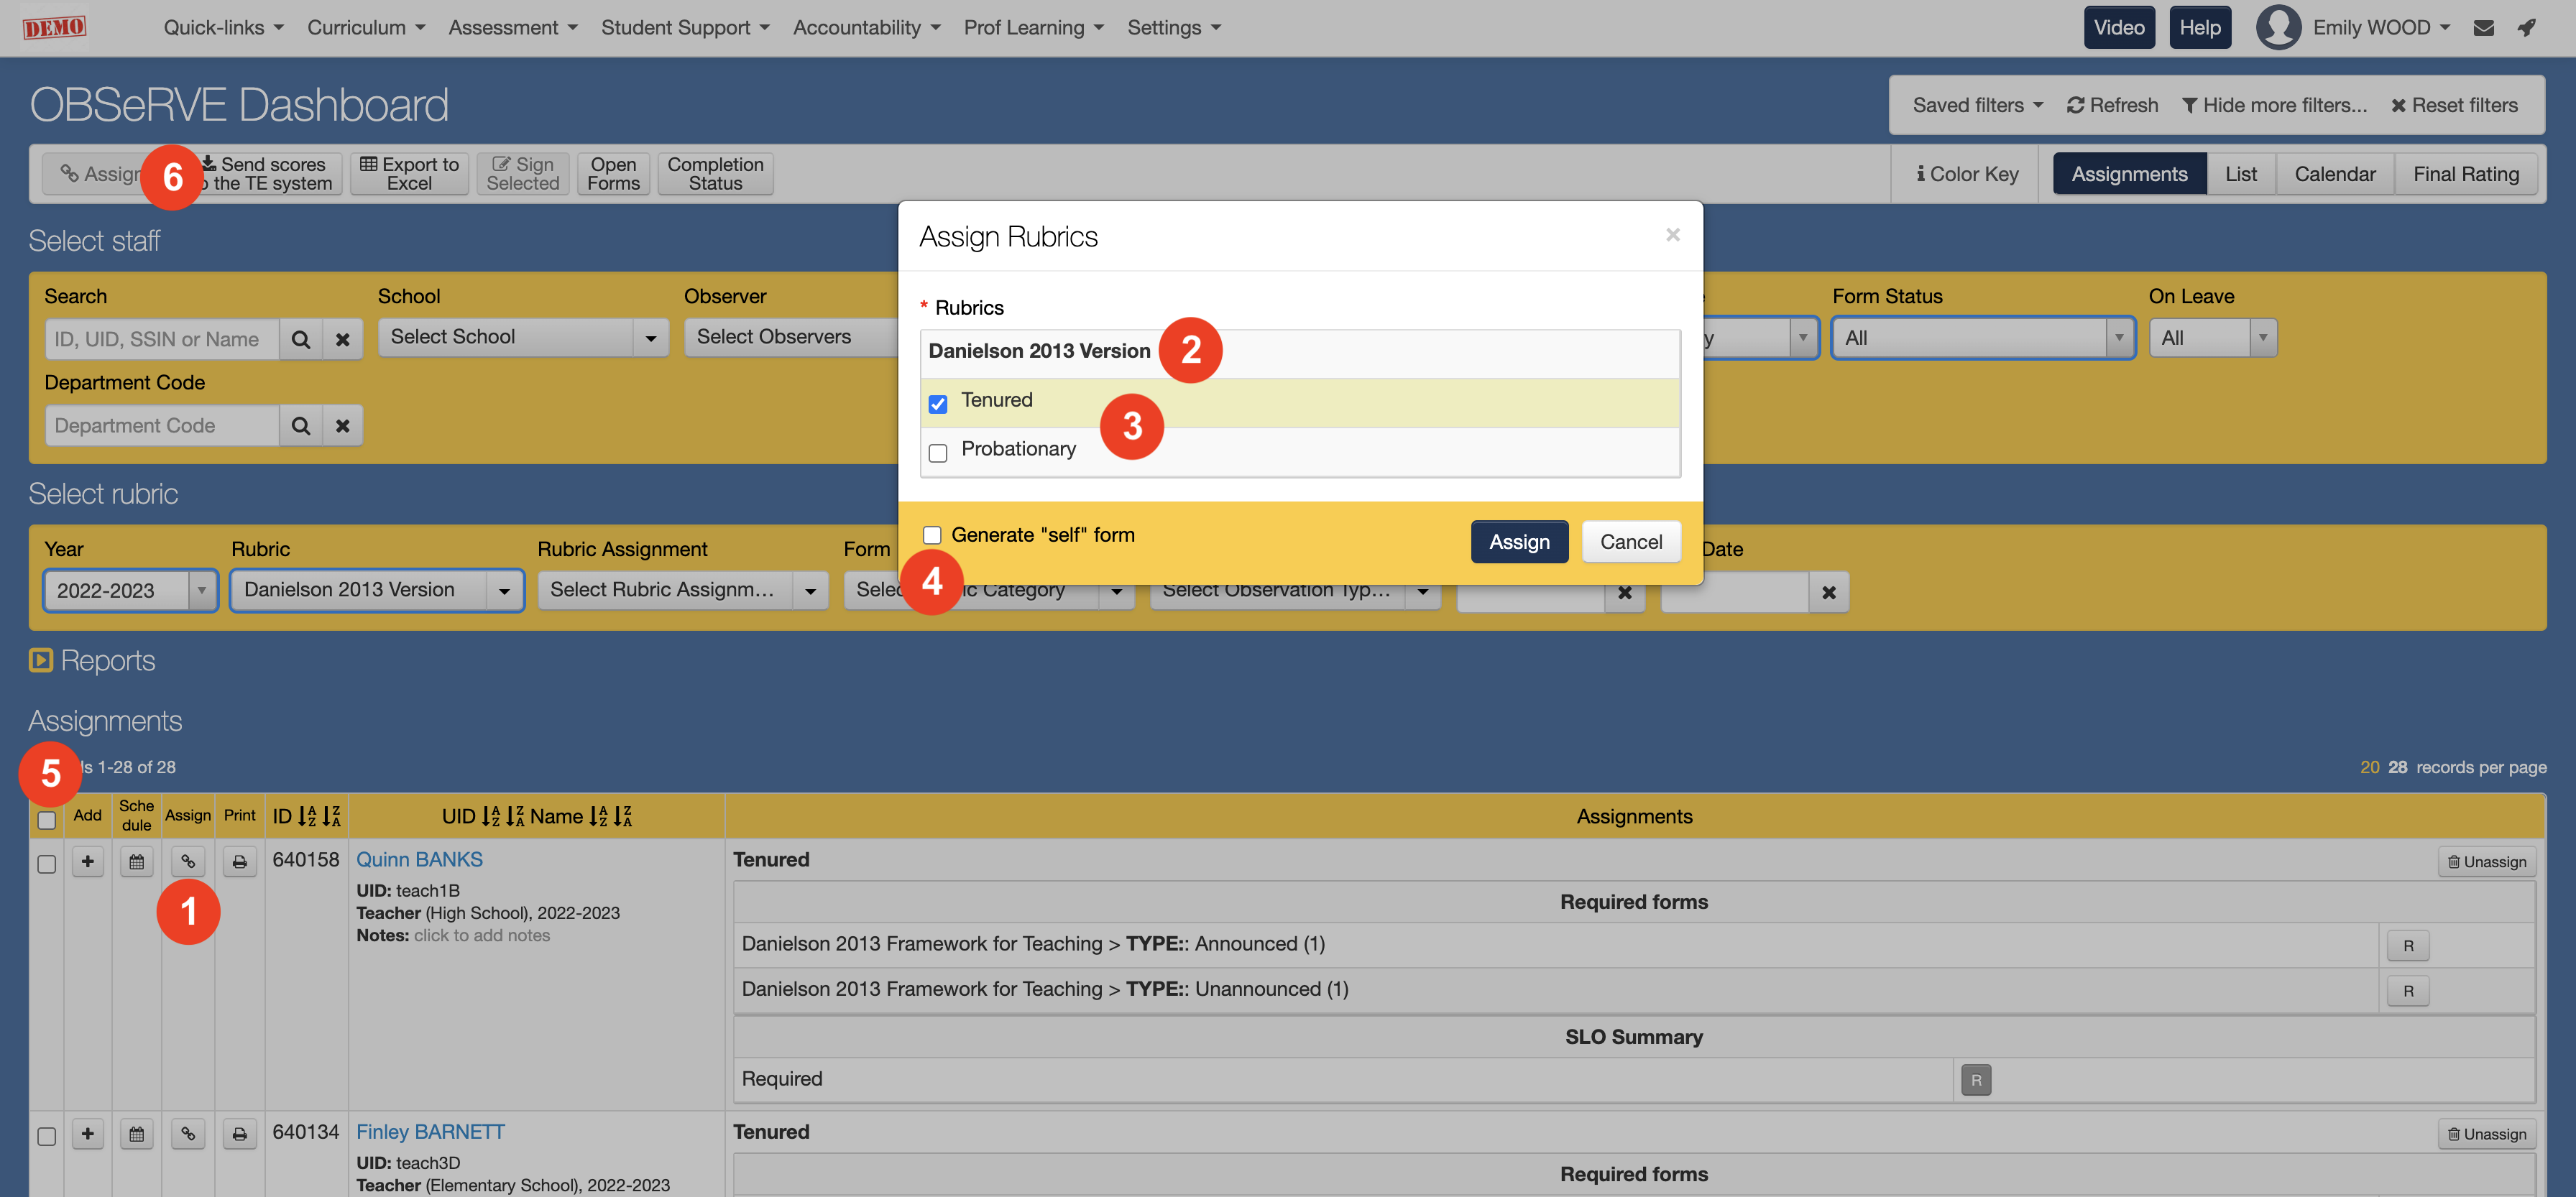This screenshot has height=1197, width=2576.
Task: Check the Probationary rubric checkbox
Action: [x=937, y=453]
